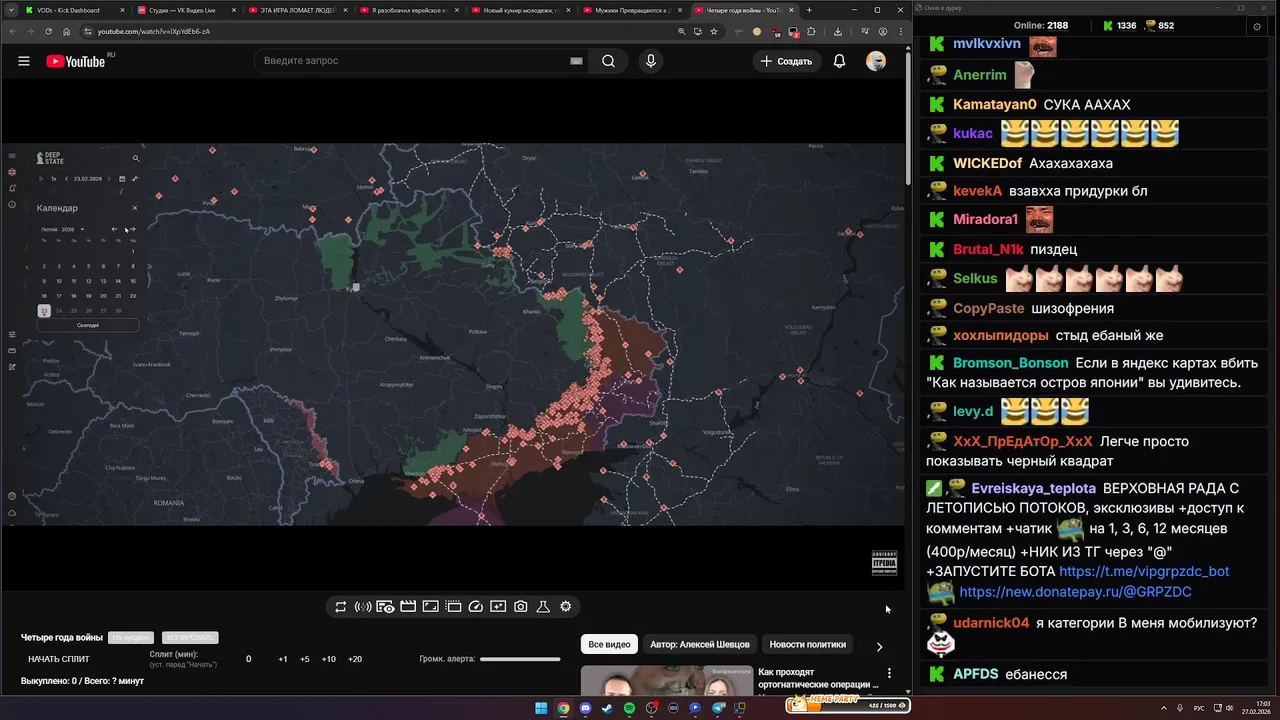Click the YouTube search magnifier button
The height and width of the screenshot is (720, 1280).
(608, 61)
